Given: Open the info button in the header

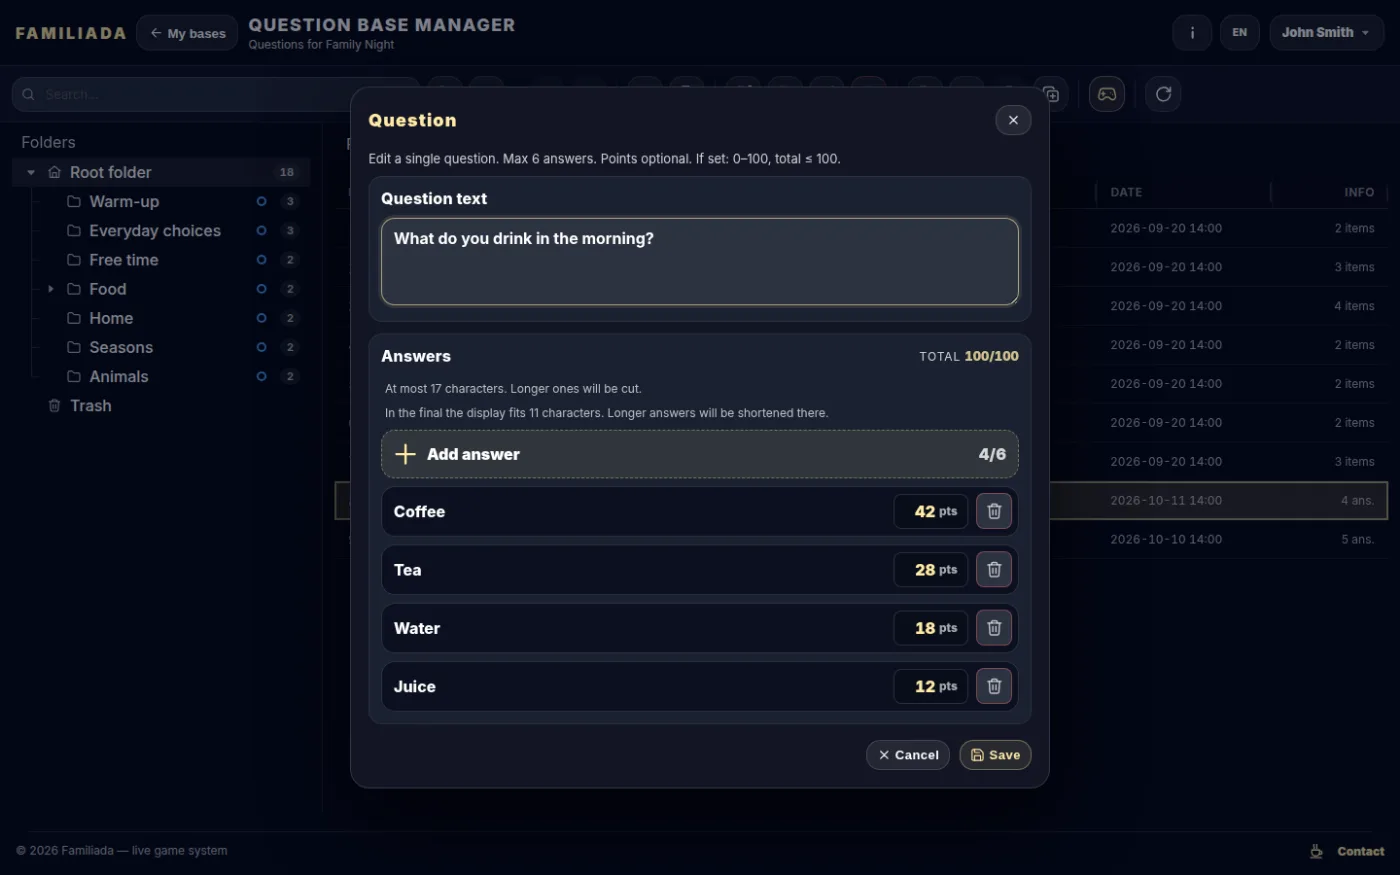Looking at the screenshot, I should (x=1192, y=32).
